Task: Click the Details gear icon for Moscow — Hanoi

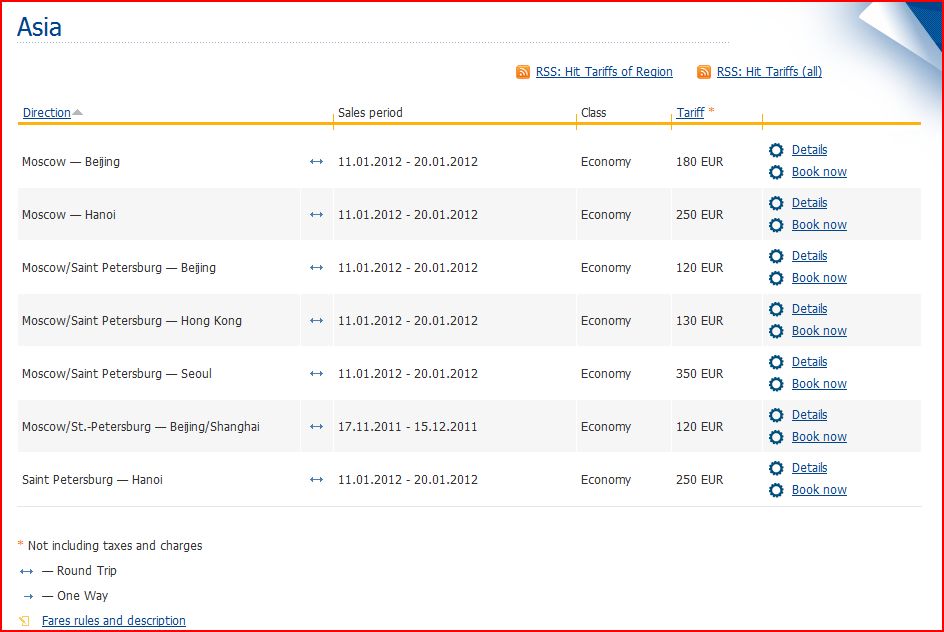Action: (776, 203)
